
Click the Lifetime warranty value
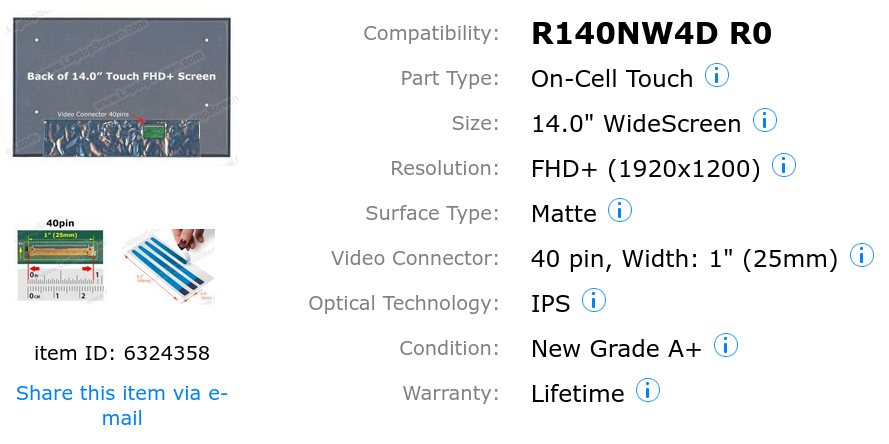click(x=578, y=394)
